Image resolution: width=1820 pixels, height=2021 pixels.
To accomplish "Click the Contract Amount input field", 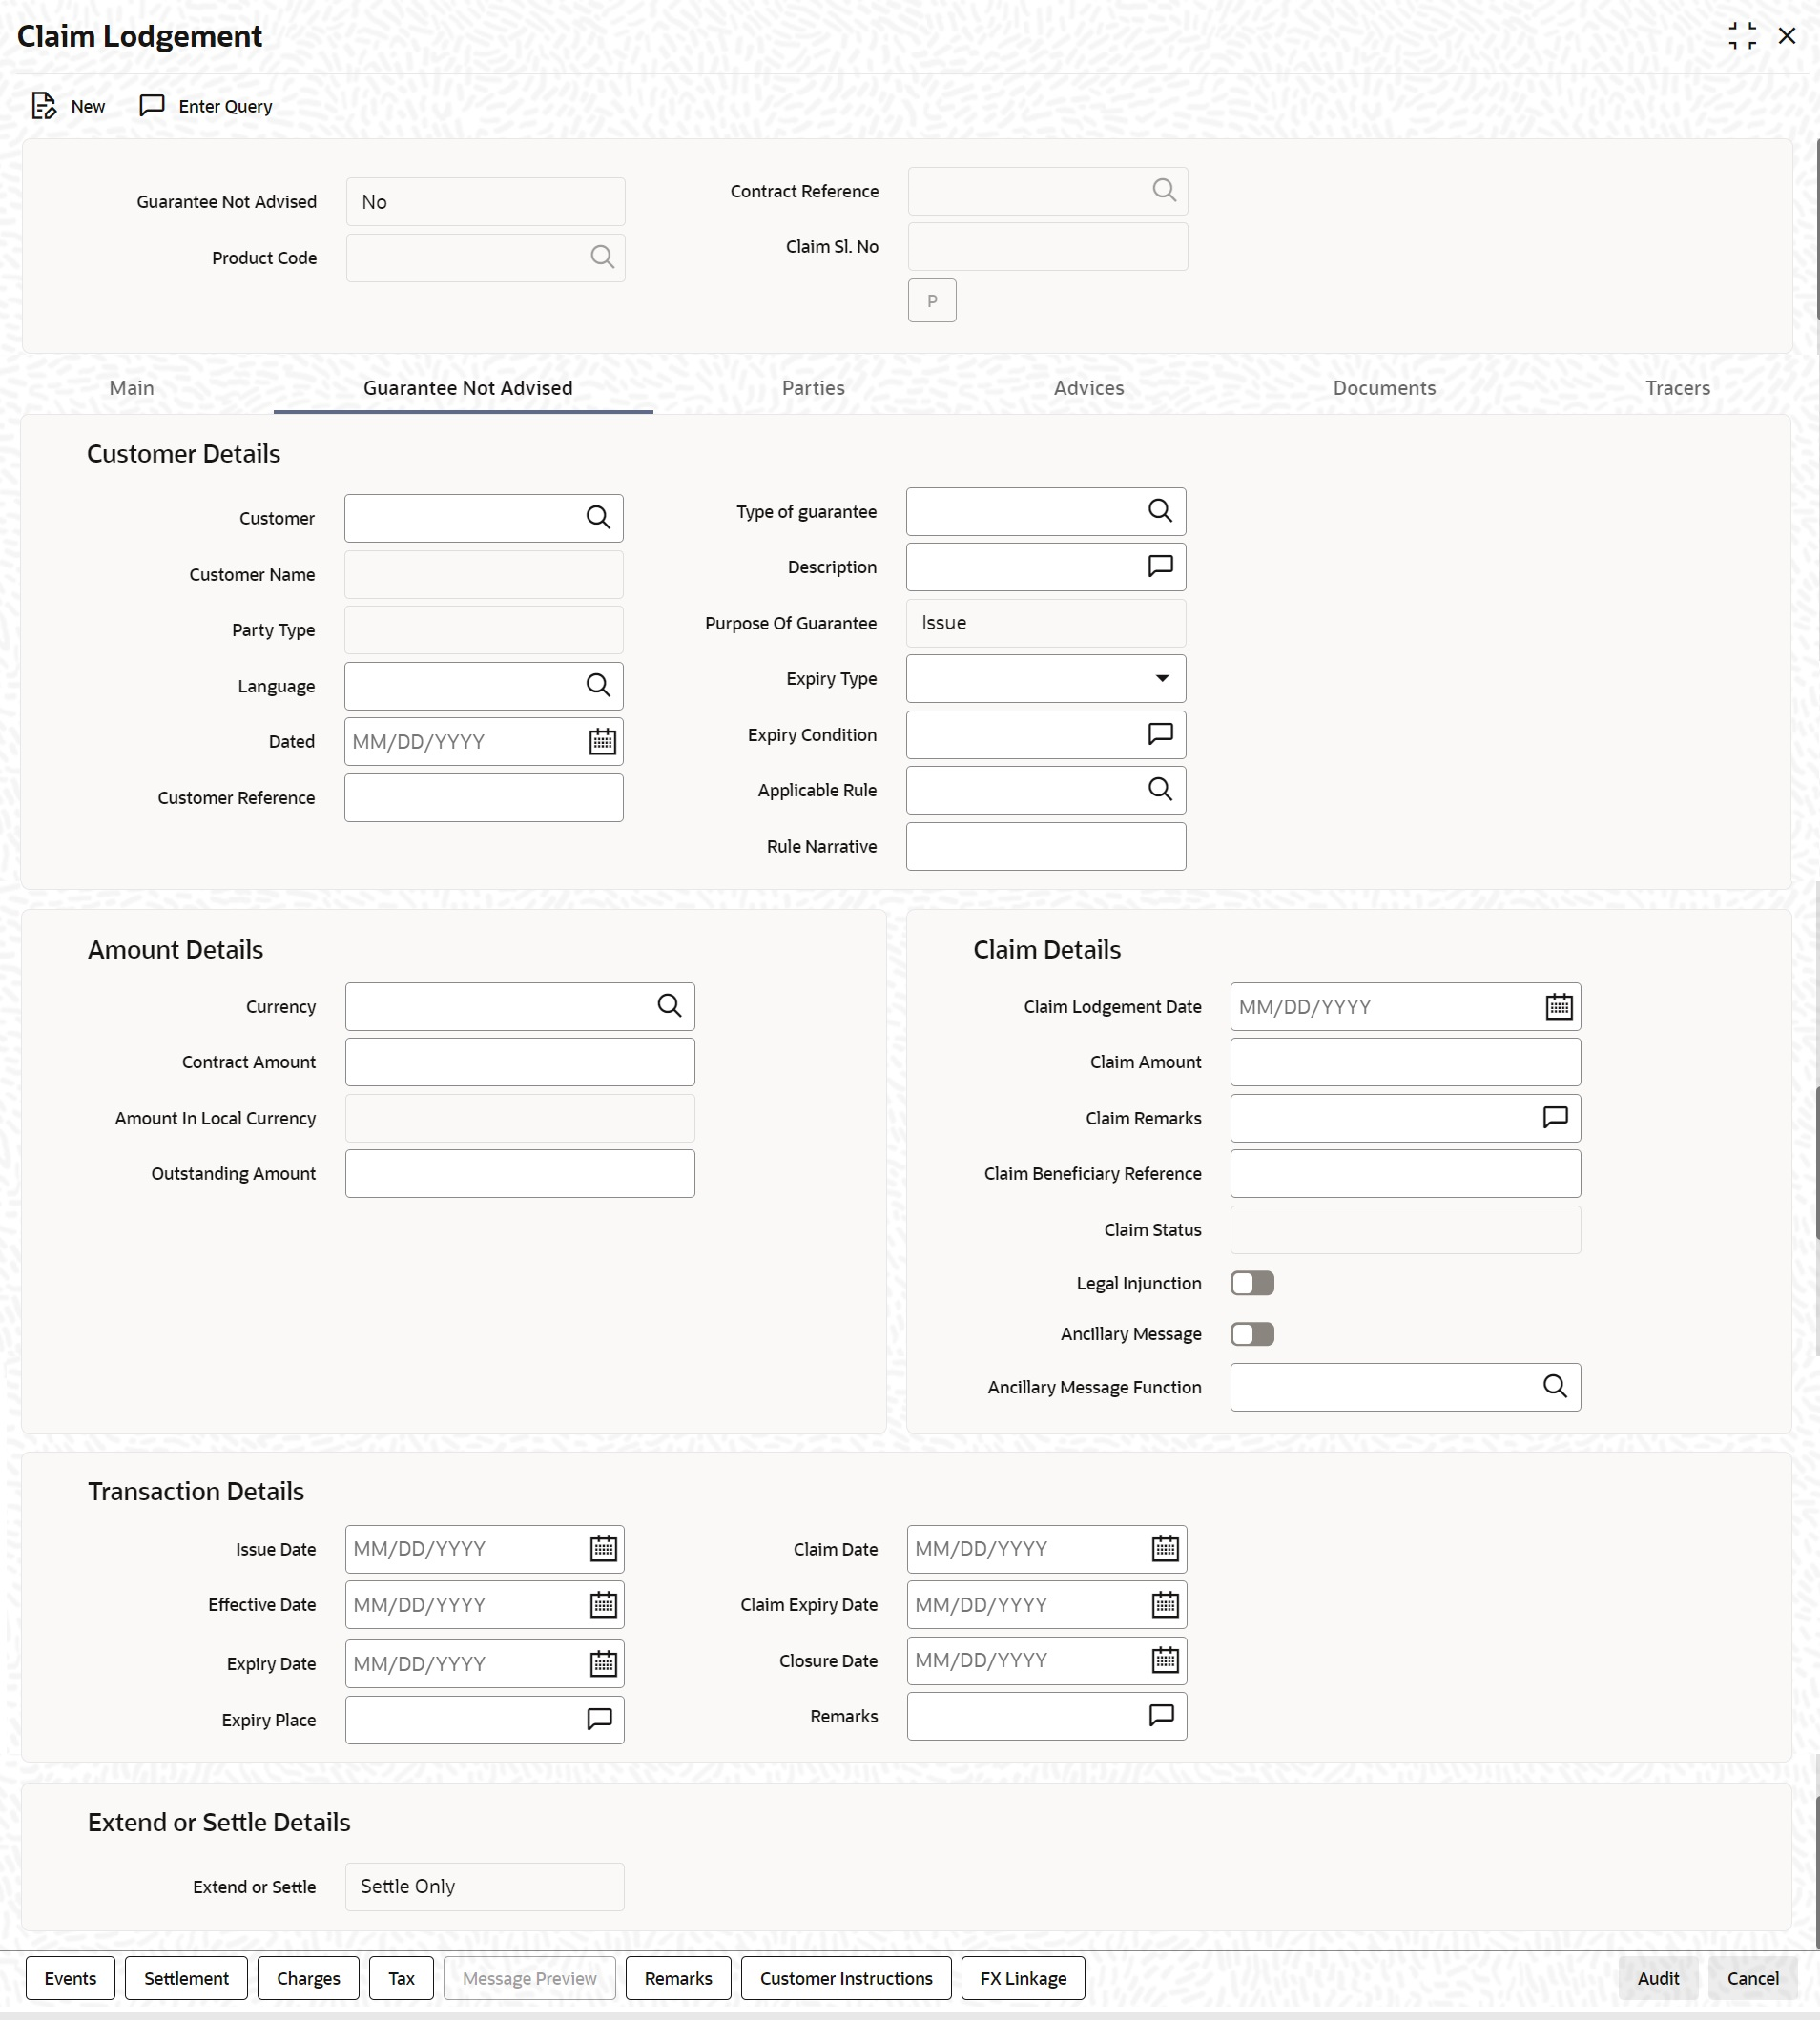I will [520, 1062].
